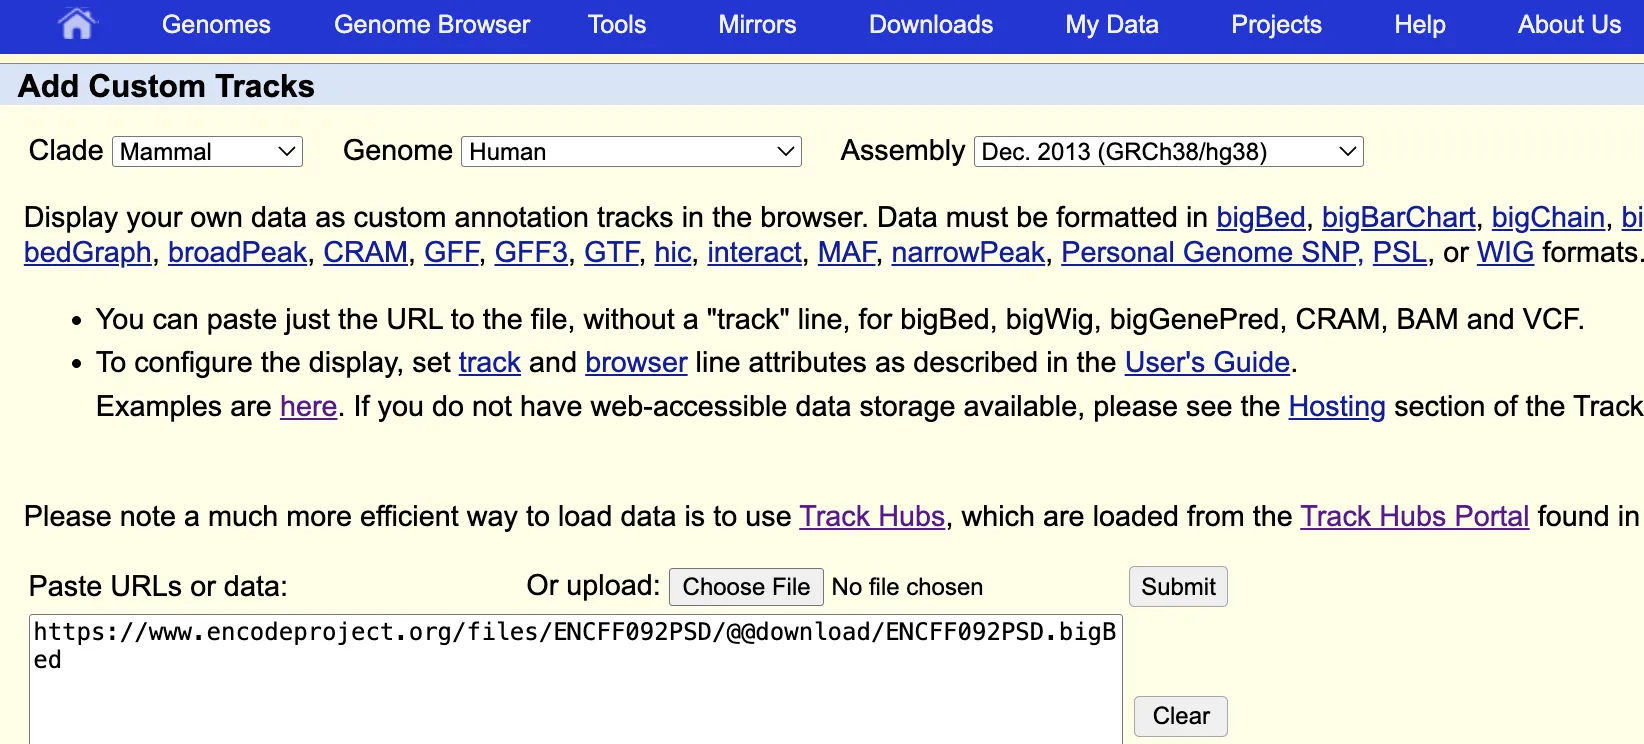
Task: Open the Downloads menu
Action: [x=930, y=25]
